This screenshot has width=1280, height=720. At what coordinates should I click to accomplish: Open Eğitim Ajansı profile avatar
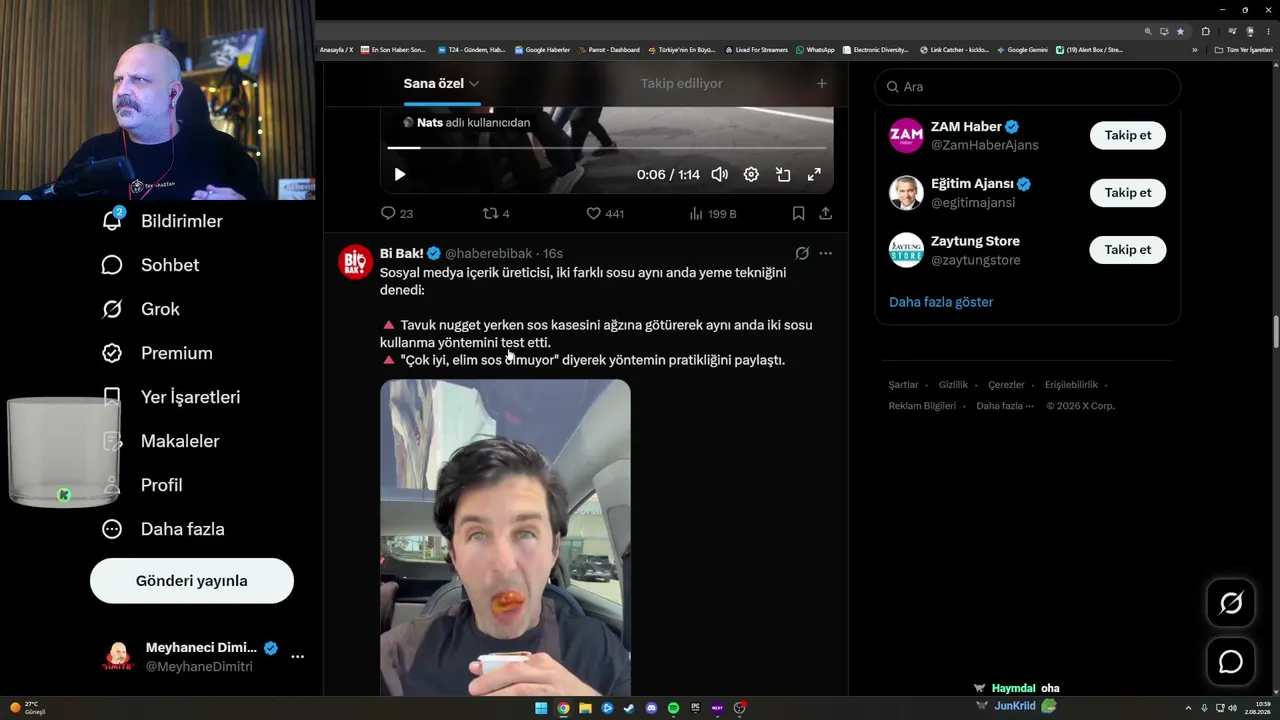click(906, 192)
